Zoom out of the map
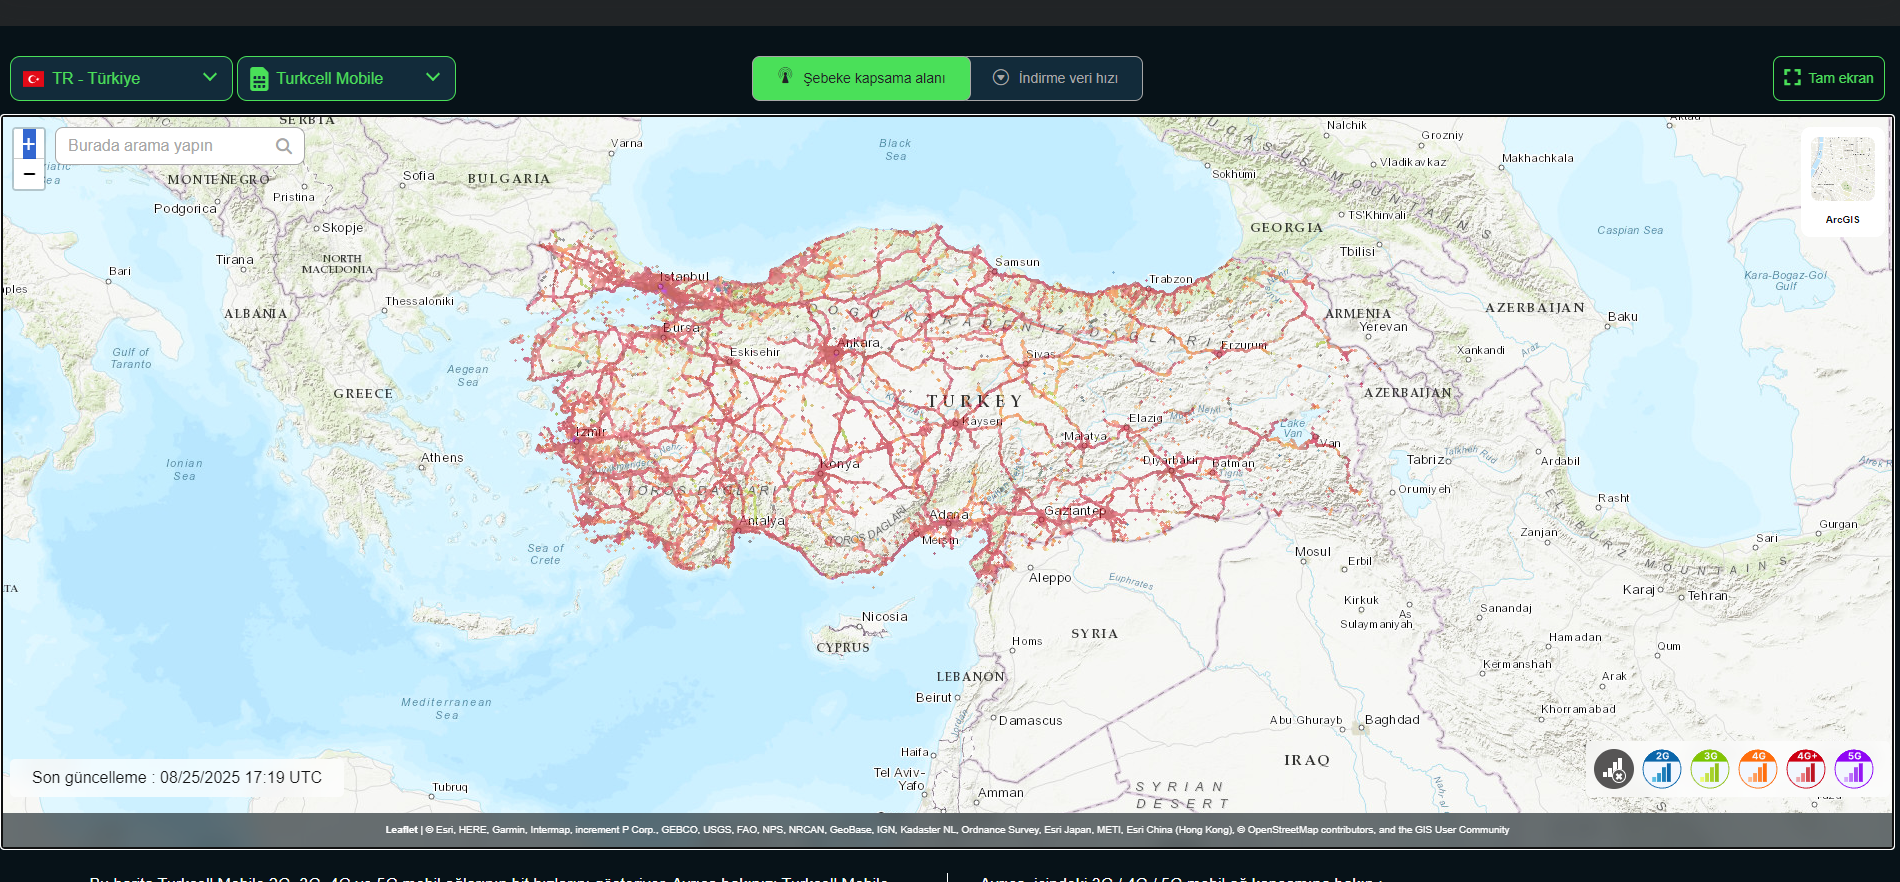This screenshot has height=882, width=1900. point(29,174)
